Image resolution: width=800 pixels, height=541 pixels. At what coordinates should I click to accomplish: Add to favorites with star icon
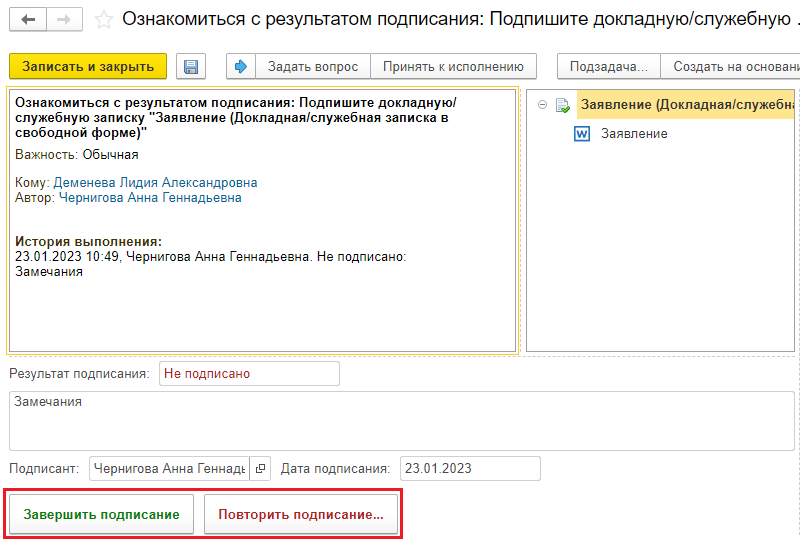(x=103, y=19)
